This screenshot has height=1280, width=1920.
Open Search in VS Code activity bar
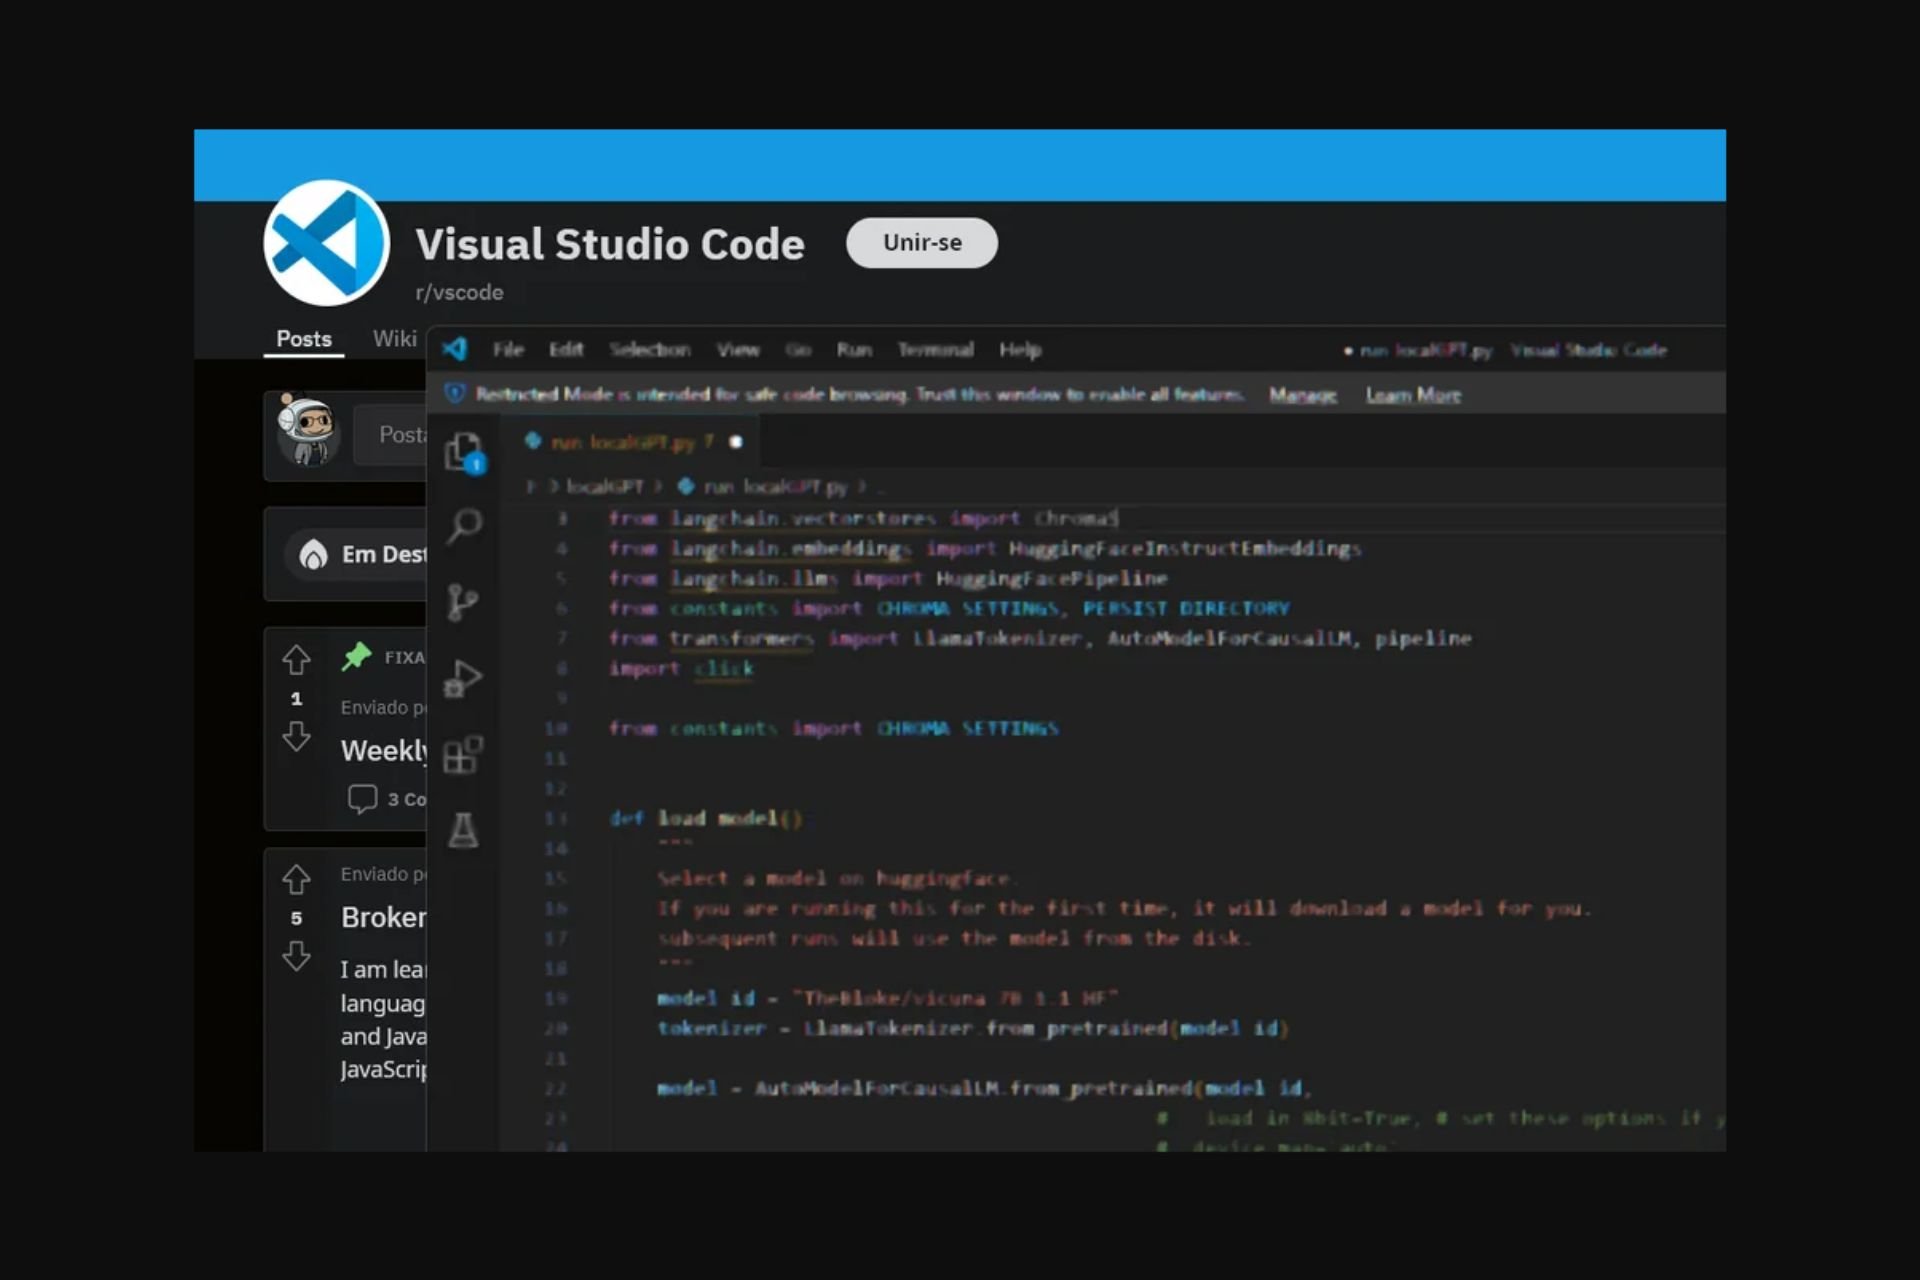pyautogui.click(x=463, y=526)
